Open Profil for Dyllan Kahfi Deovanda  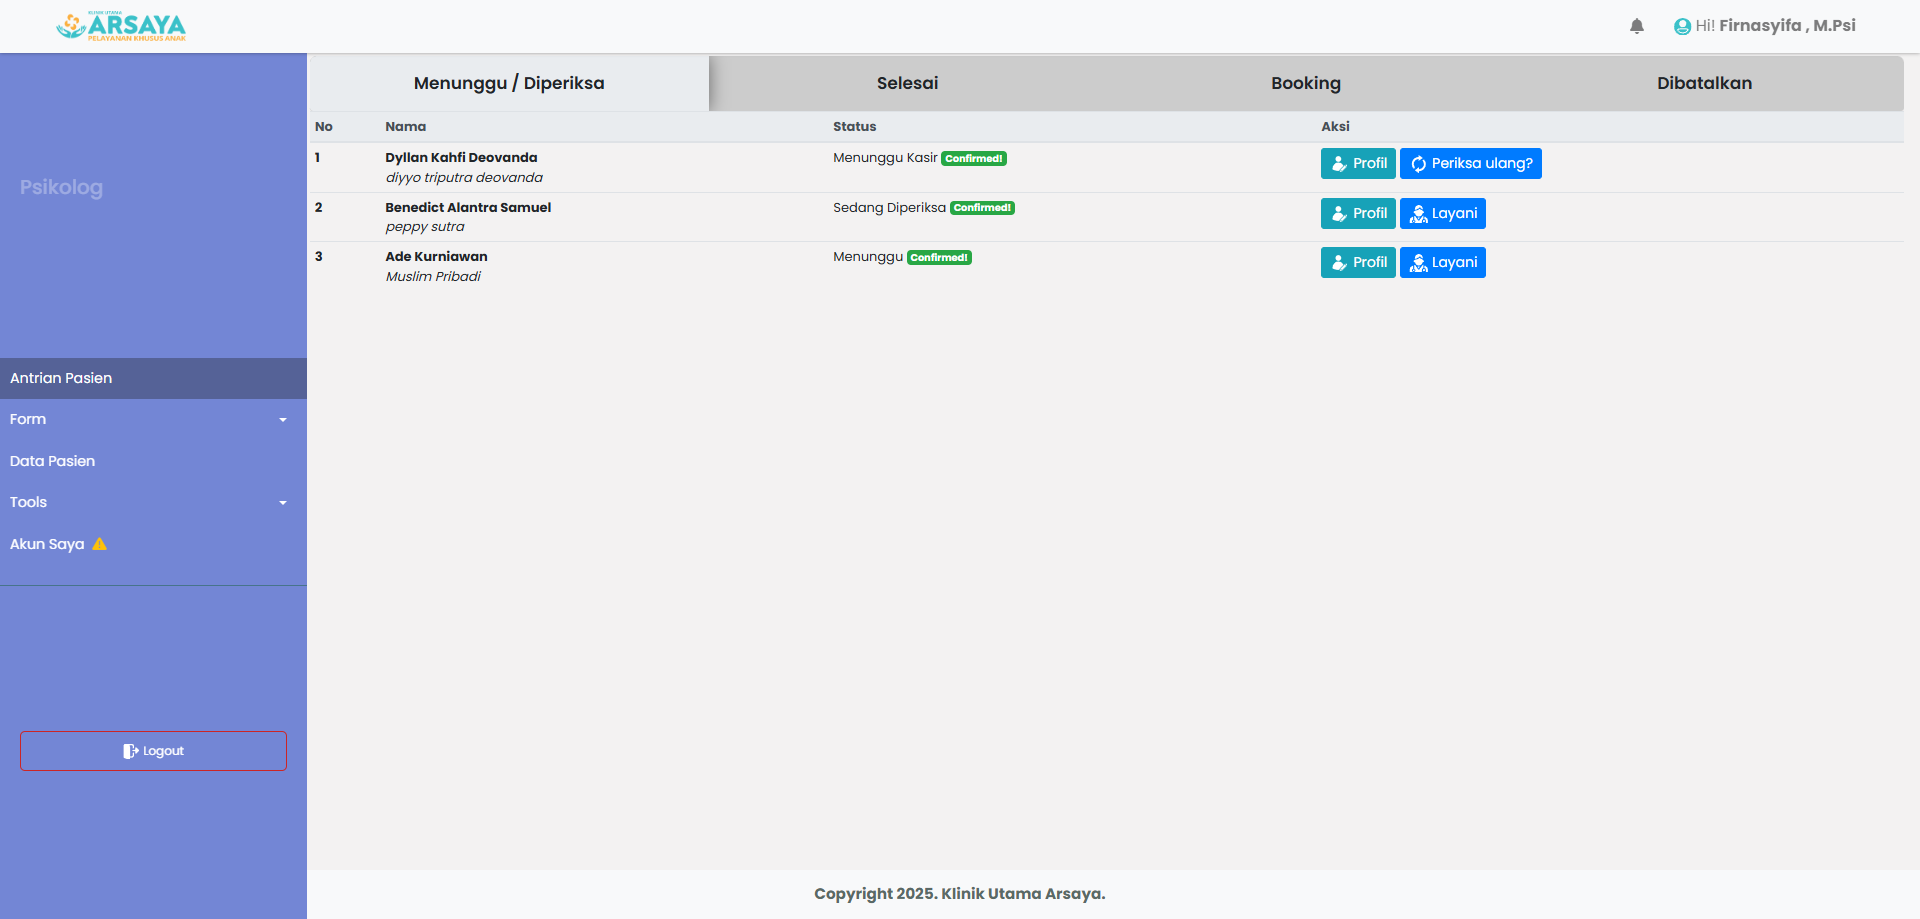1357,163
